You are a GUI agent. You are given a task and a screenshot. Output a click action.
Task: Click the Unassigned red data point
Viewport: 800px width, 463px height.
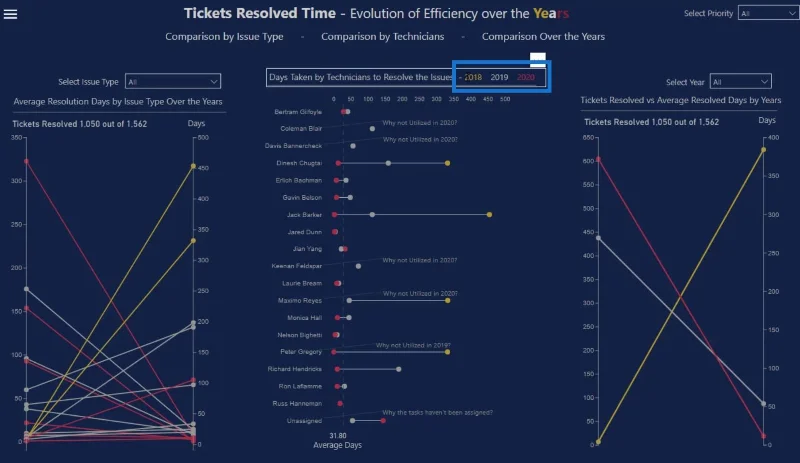point(383,421)
